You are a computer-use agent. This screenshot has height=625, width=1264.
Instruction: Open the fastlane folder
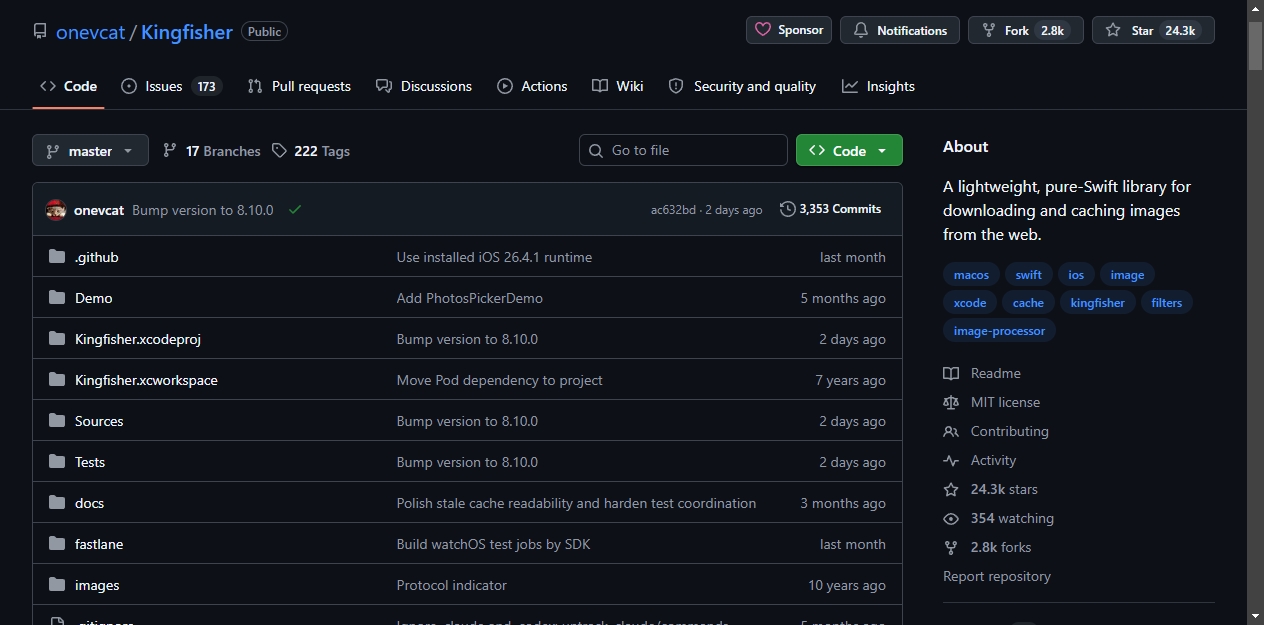coord(99,544)
